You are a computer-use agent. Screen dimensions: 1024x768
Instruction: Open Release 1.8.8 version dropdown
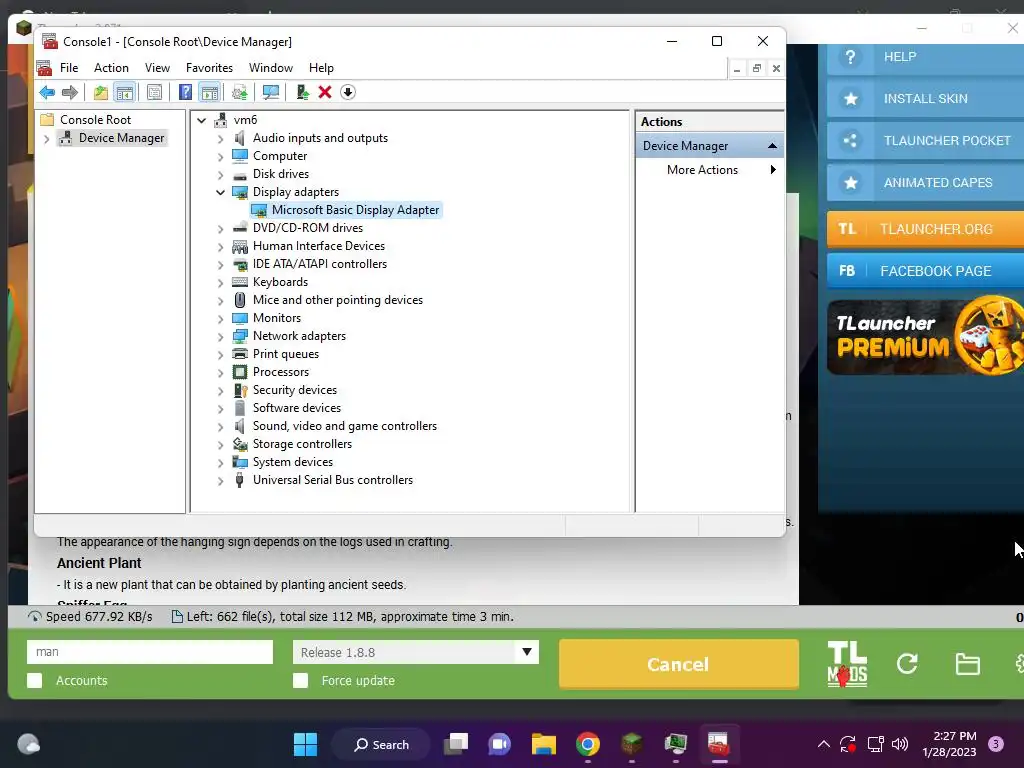[527, 652]
